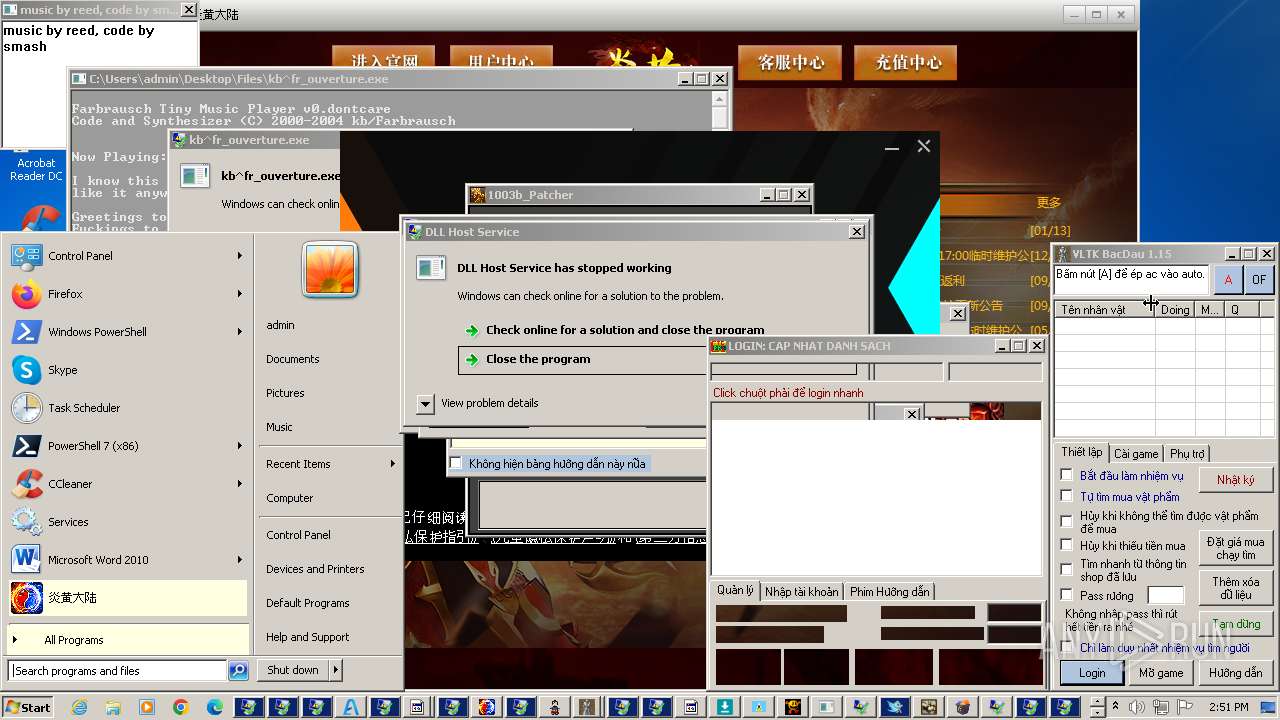Open Control Panel from the Start menu's pinned programs
Screen dimensions: 1280x720
pyautogui.click(x=127, y=256)
